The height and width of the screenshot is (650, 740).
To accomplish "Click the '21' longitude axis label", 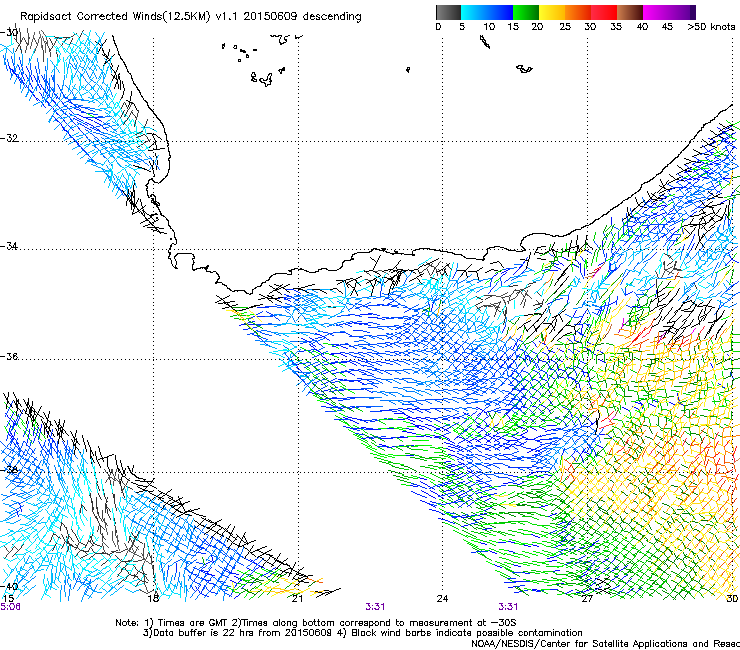I will tap(297, 599).
